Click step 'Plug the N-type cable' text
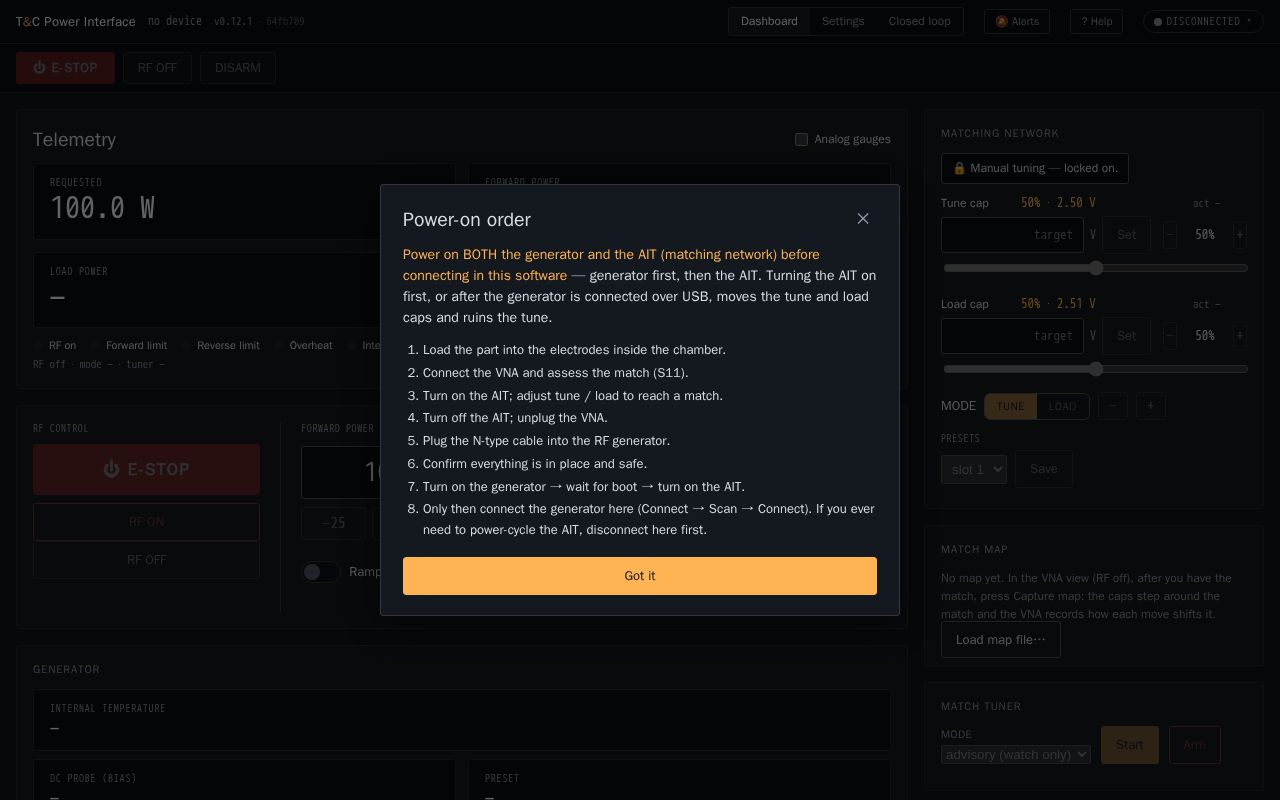The width and height of the screenshot is (1280, 800). pos(546,441)
